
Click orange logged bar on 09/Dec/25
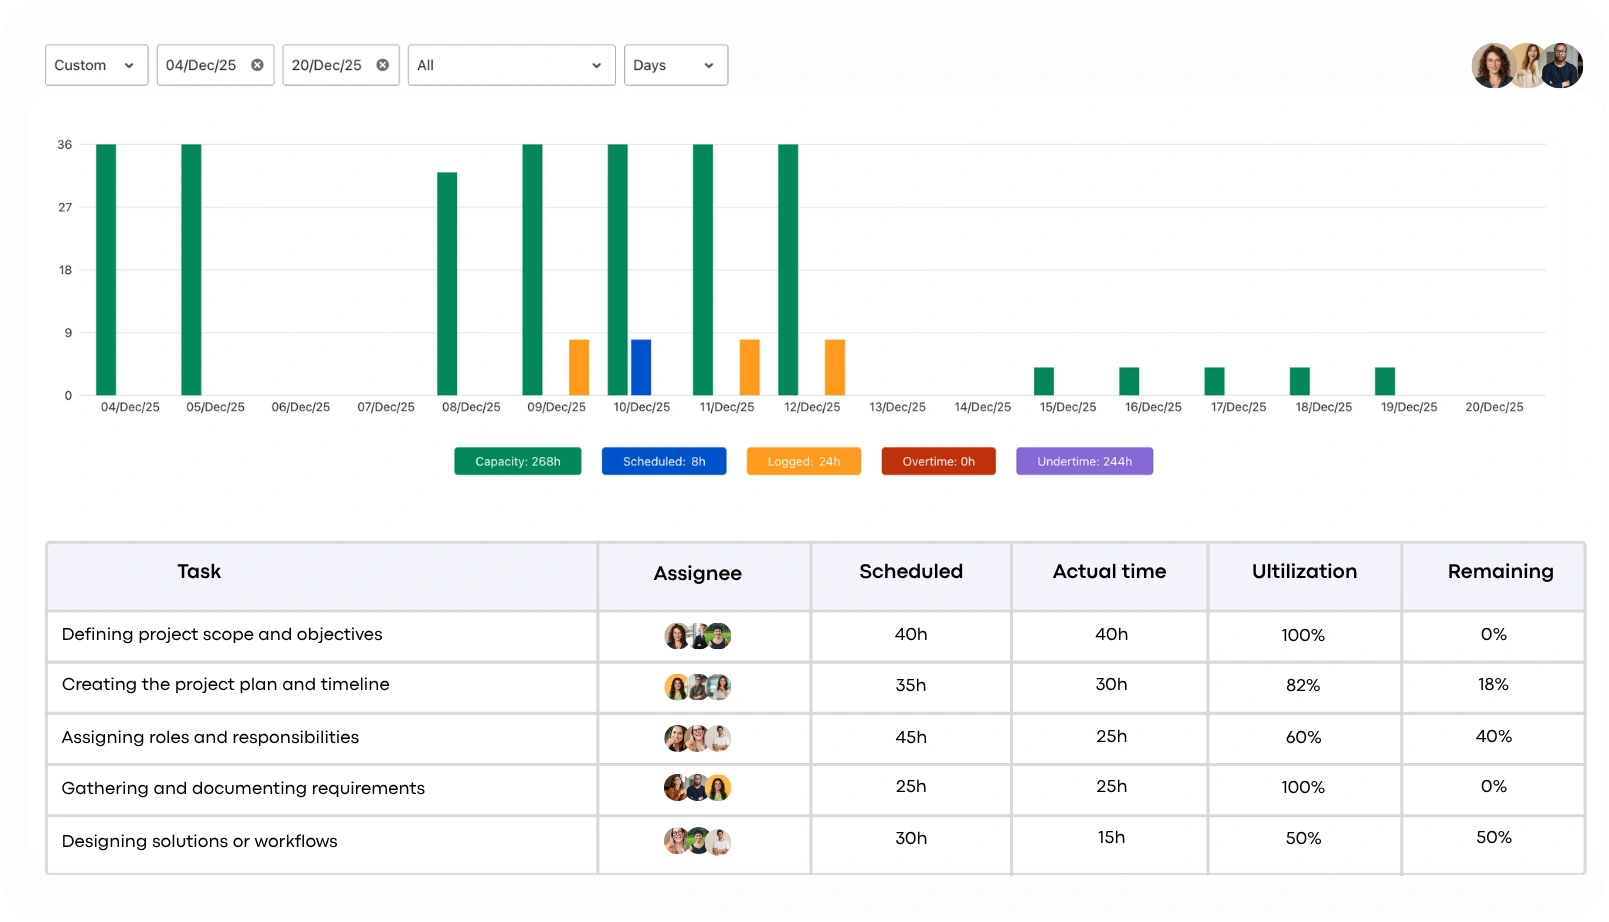coord(579,367)
